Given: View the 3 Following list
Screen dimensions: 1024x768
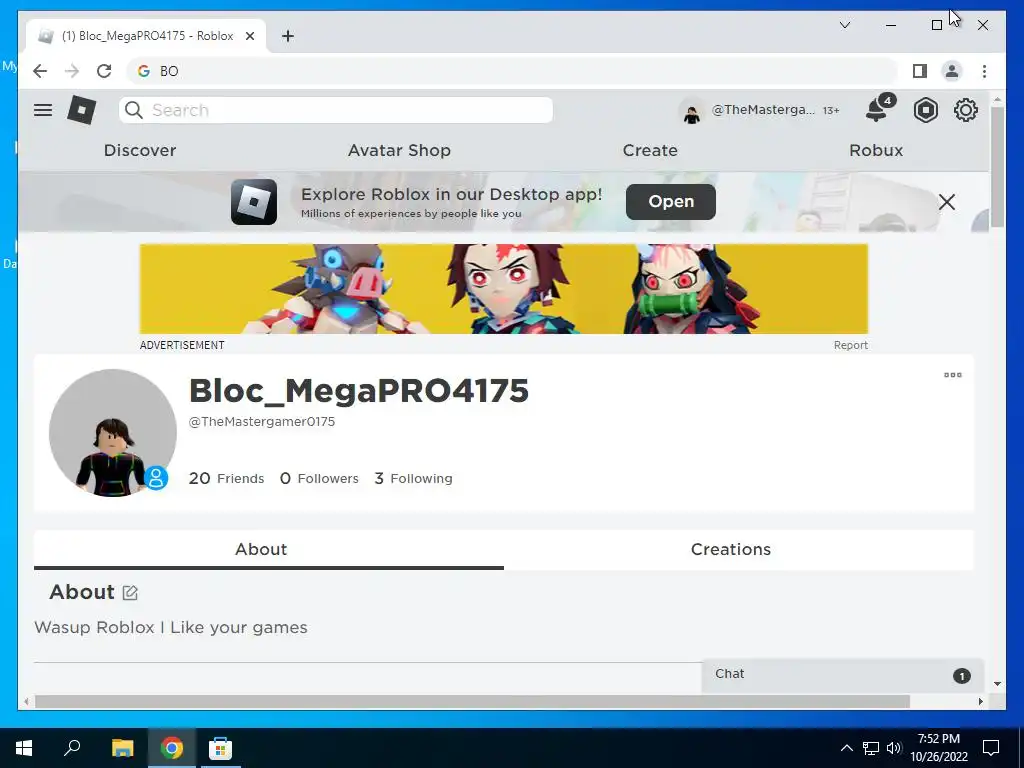Looking at the screenshot, I should (x=413, y=478).
